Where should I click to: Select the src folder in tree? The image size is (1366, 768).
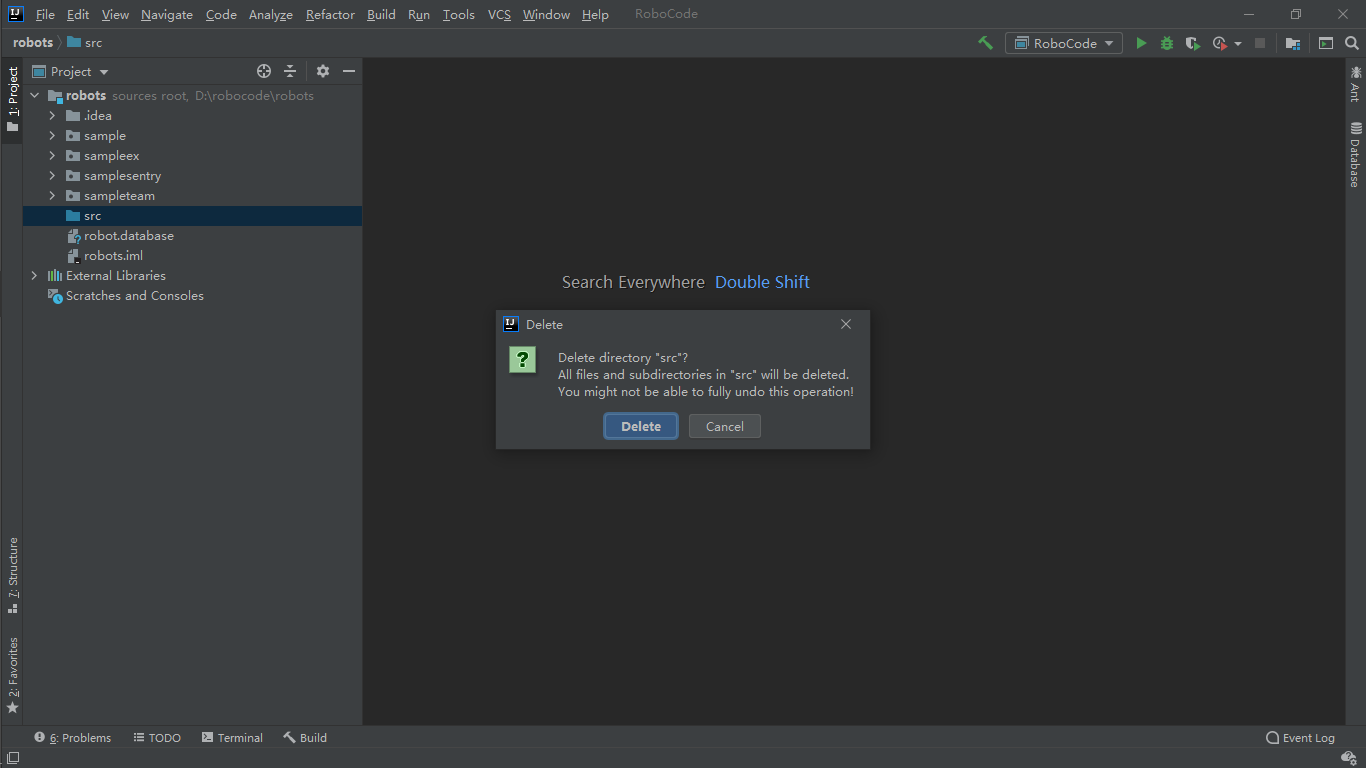coord(192,216)
